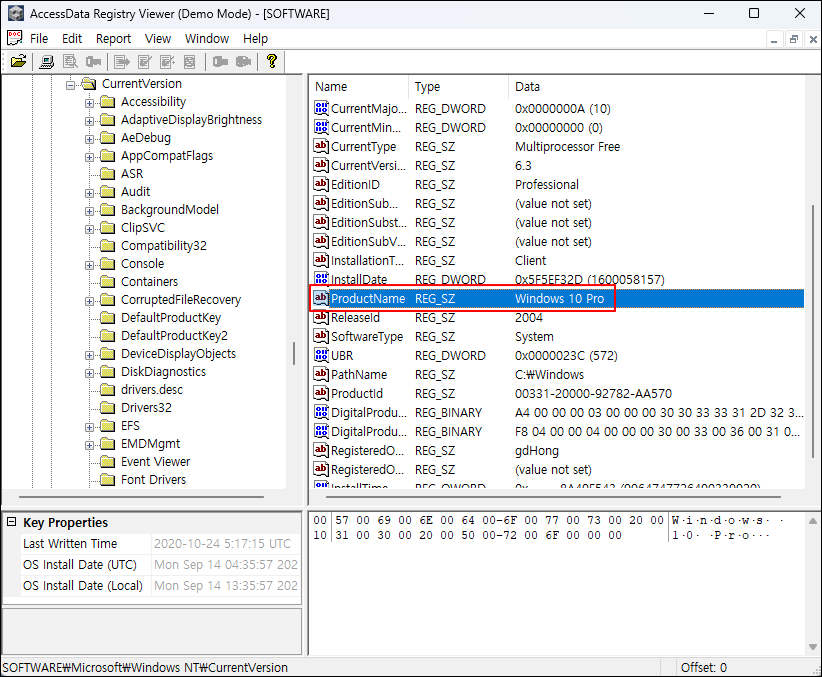
Task: Click the computer toolbar icon
Action: (x=47, y=62)
